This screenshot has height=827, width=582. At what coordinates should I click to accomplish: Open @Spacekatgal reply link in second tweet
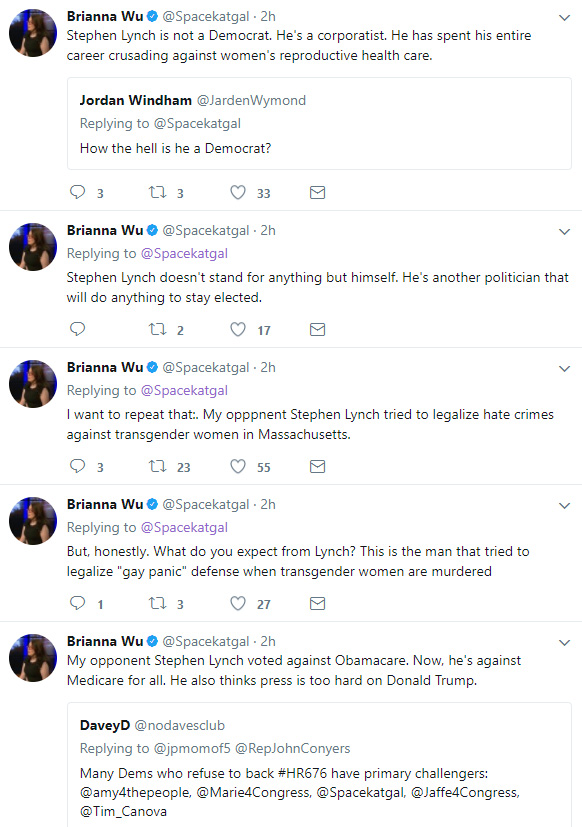tap(184, 254)
